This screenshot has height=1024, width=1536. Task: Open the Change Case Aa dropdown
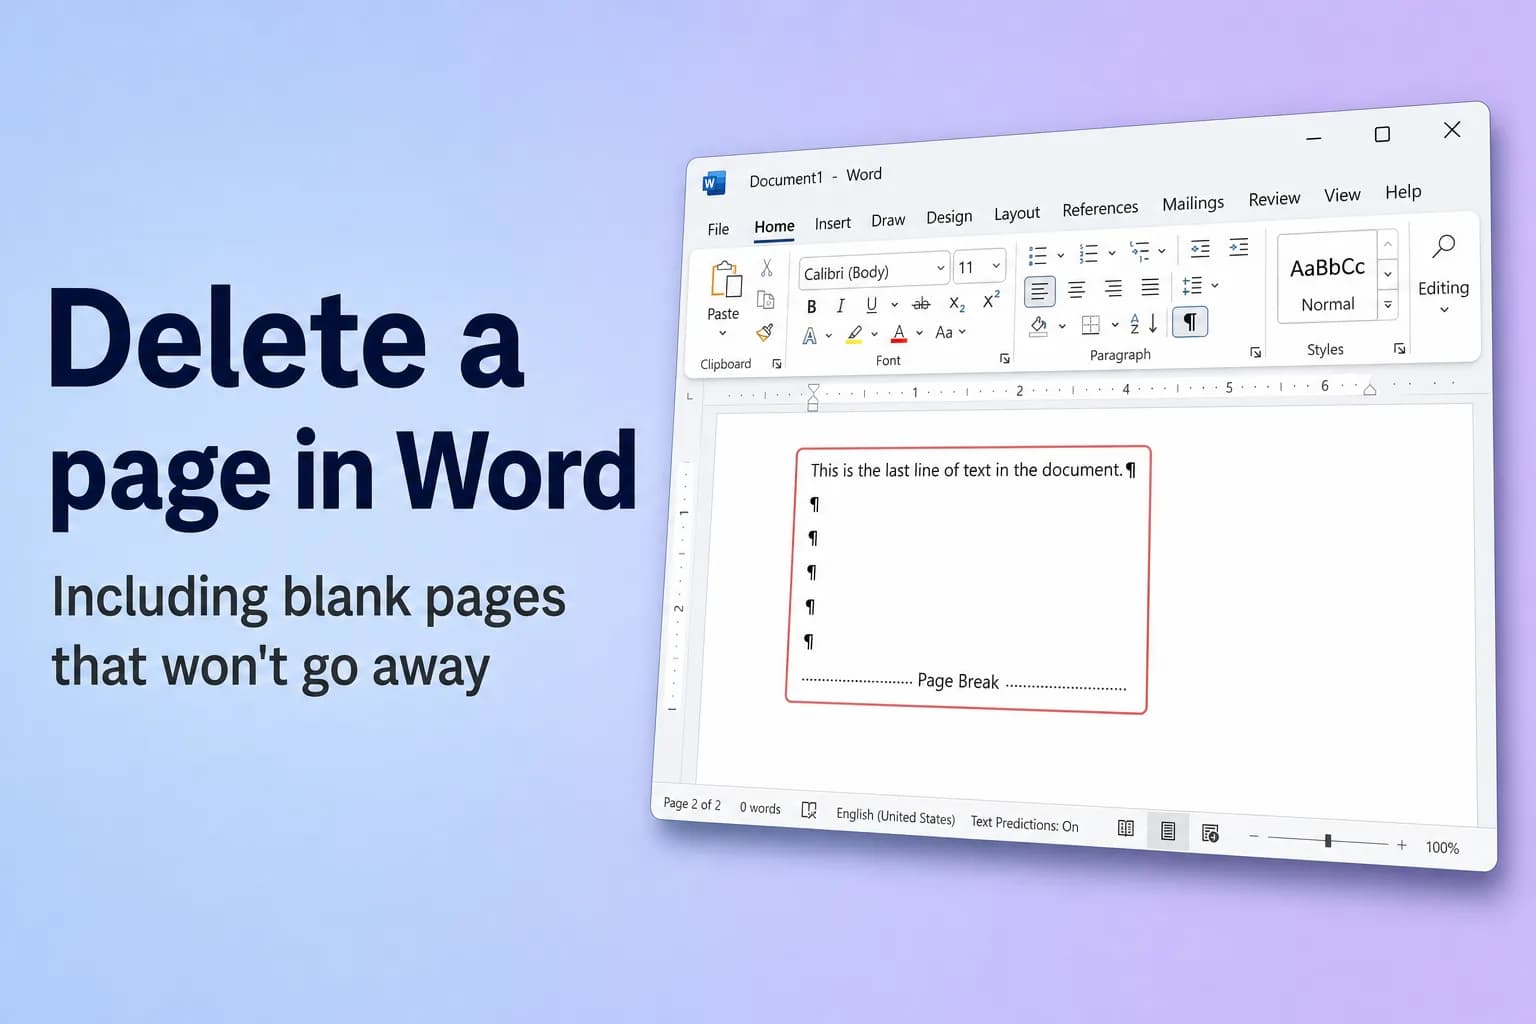[950, 332]
